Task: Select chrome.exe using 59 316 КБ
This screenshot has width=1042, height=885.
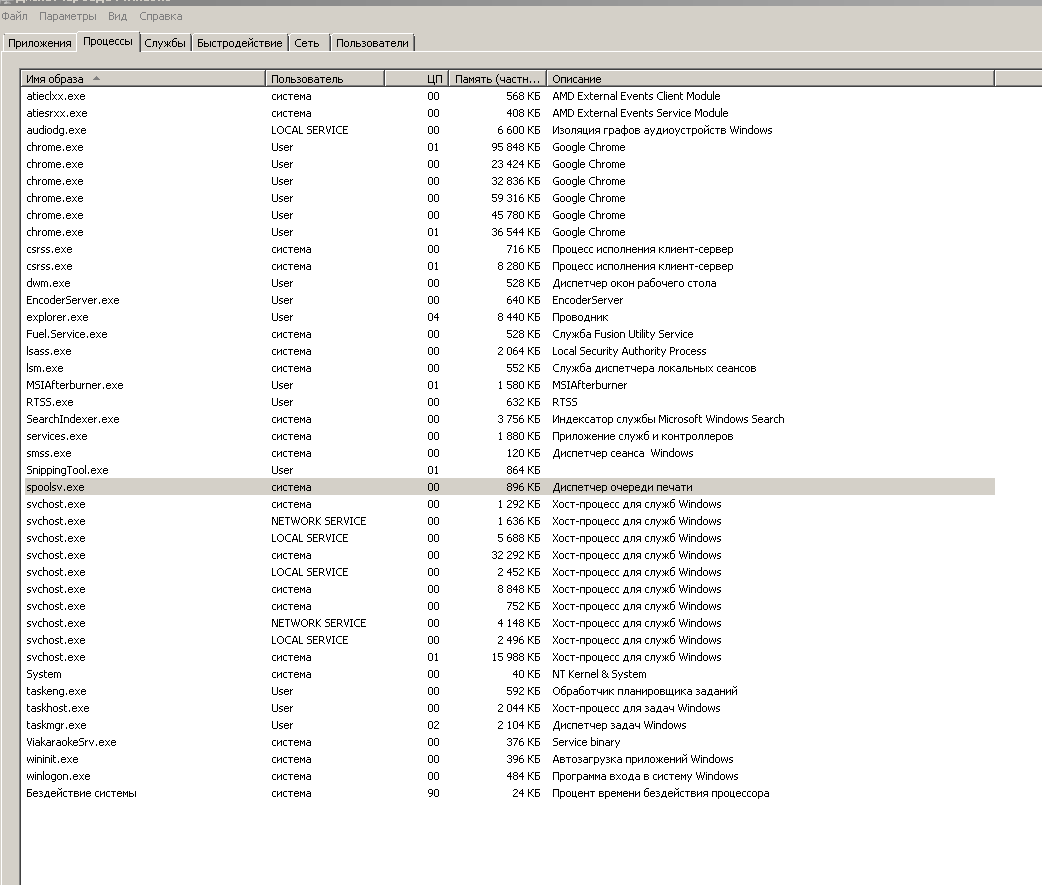Action: (x=510, y=199)
